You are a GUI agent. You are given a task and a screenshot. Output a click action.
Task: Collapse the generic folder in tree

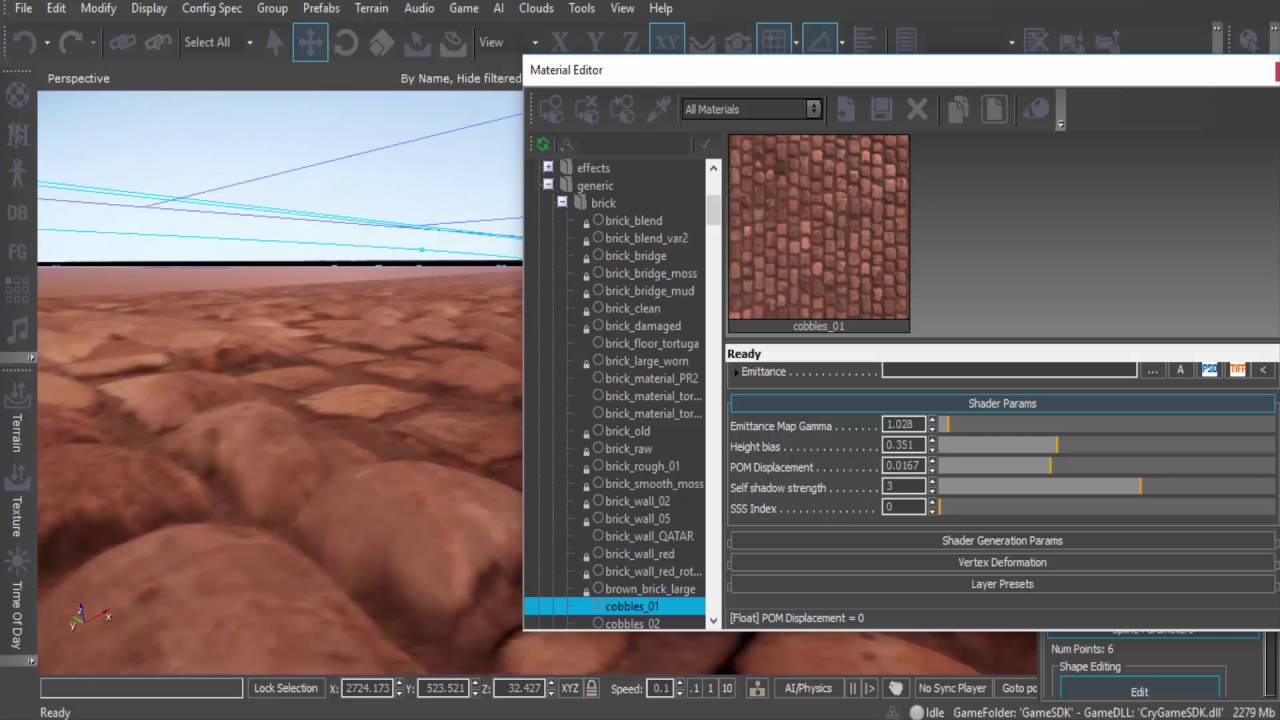tap(548, 185)
